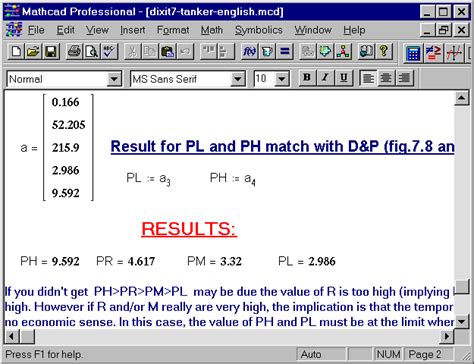Click the Calculate equals-sign icon
This screenshot has height=364, width=474.
pos(284,52)
